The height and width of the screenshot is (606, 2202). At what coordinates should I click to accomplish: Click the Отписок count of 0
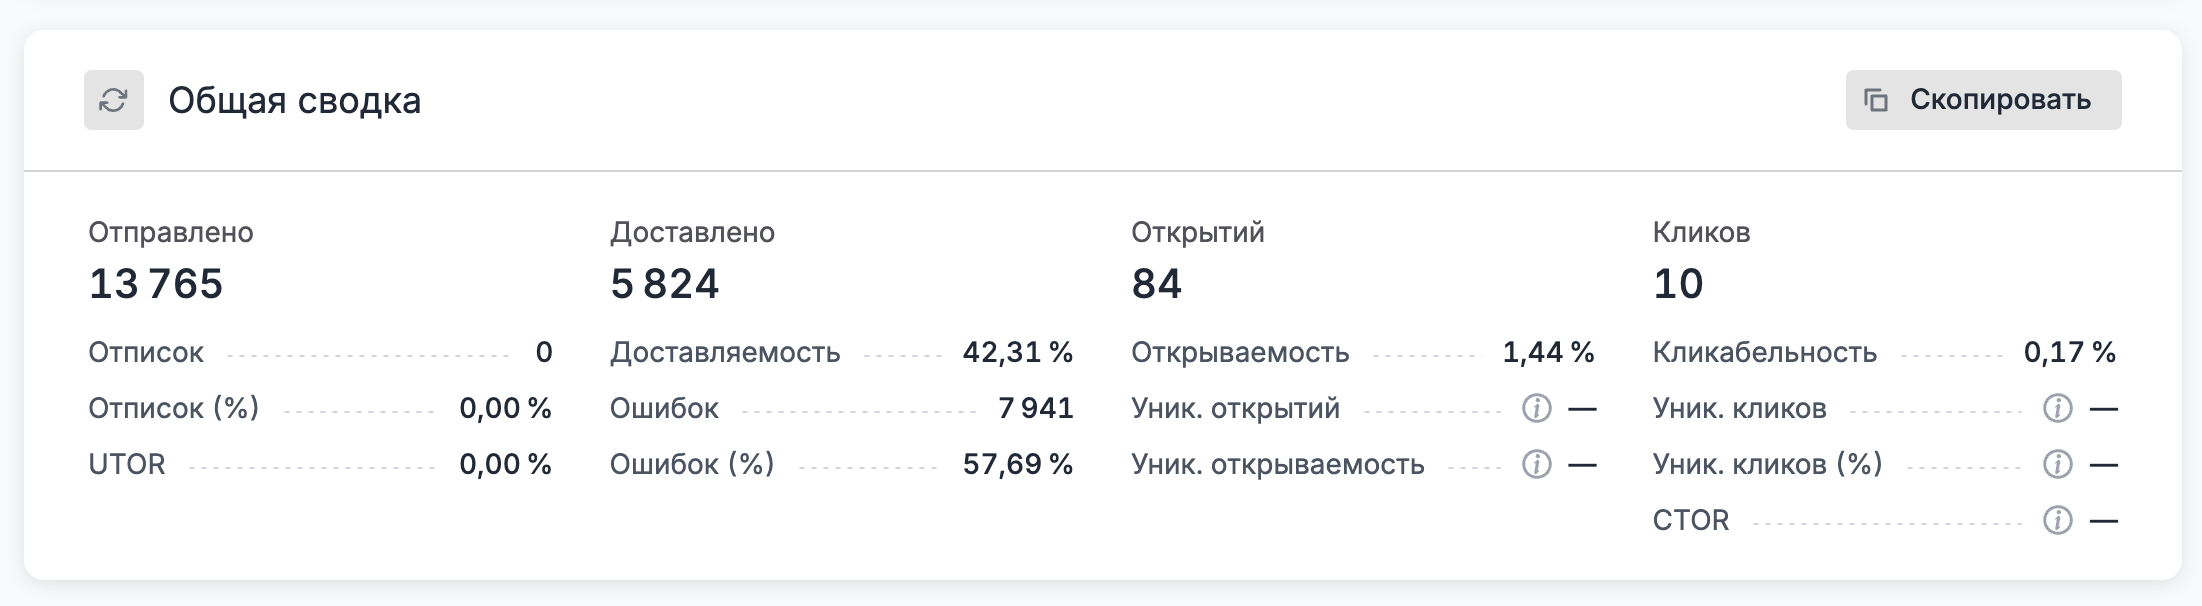pos(544,352)
